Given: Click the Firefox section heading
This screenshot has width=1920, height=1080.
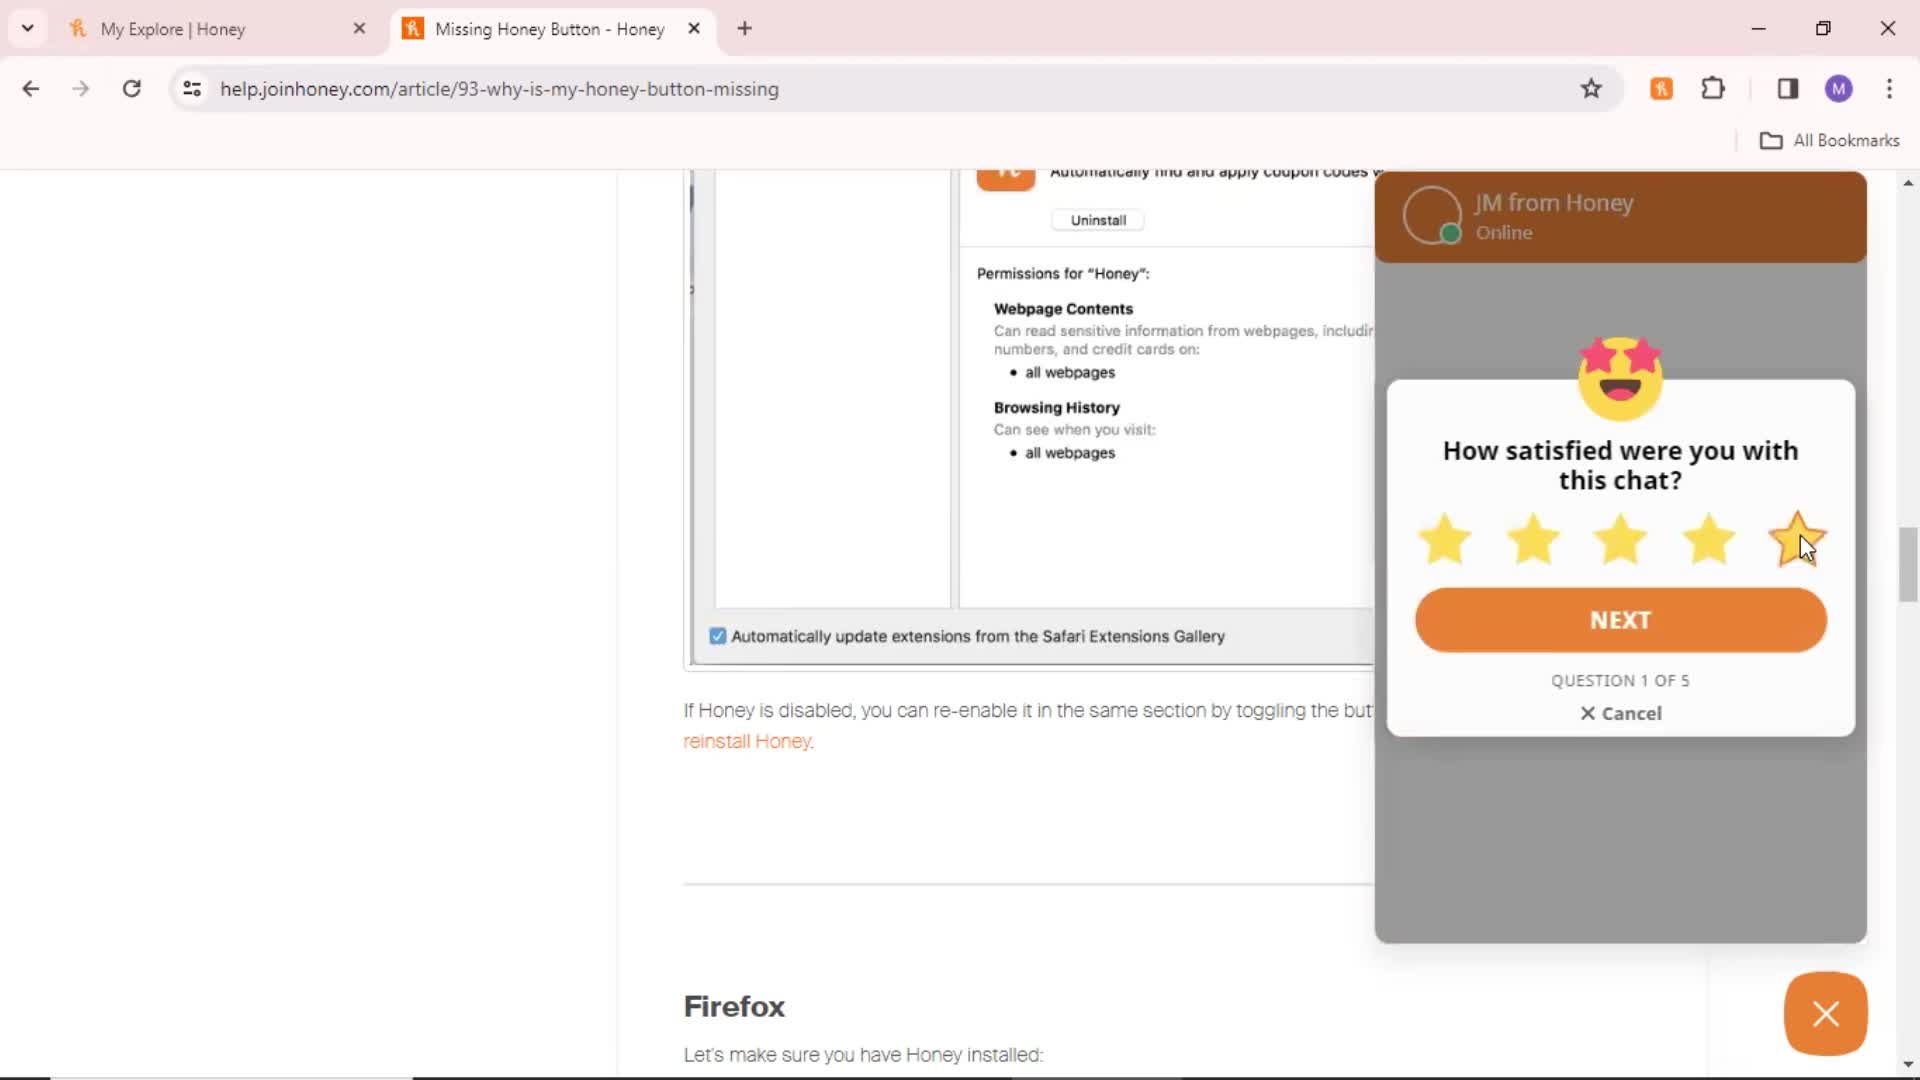Looking at the screenshot, I should (734, 1006).
